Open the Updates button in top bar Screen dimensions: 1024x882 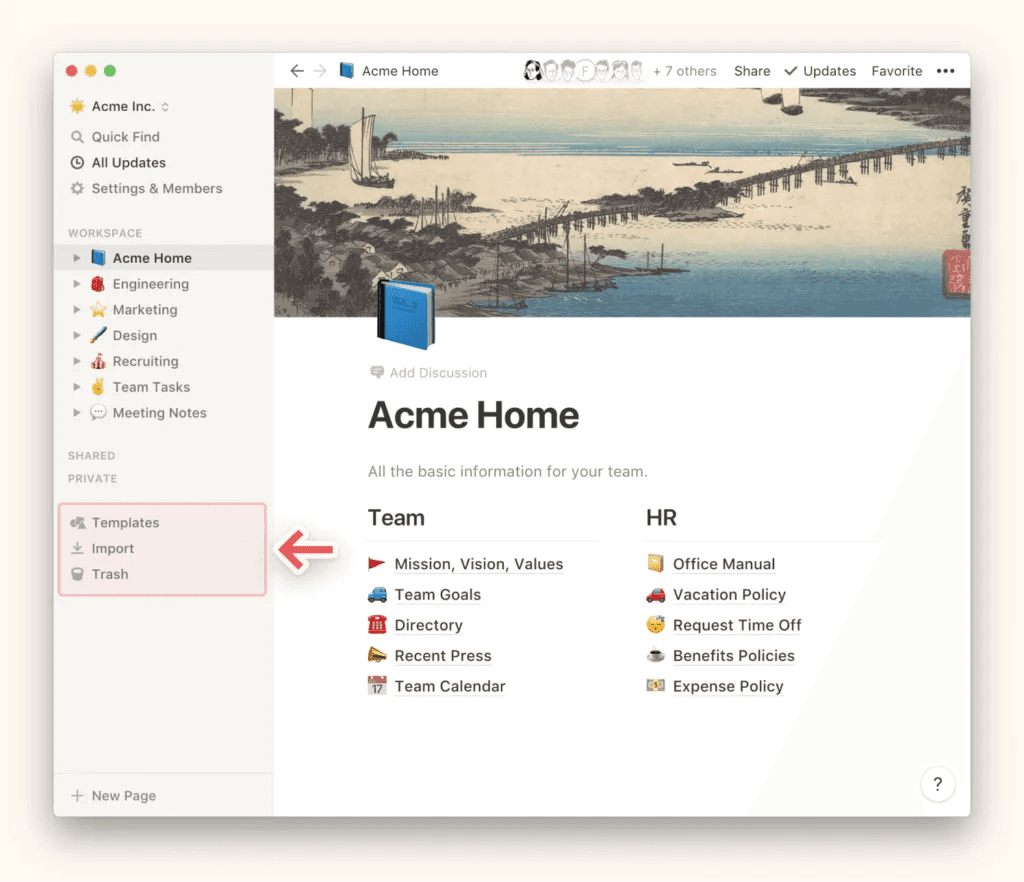[x=820, y=71]
